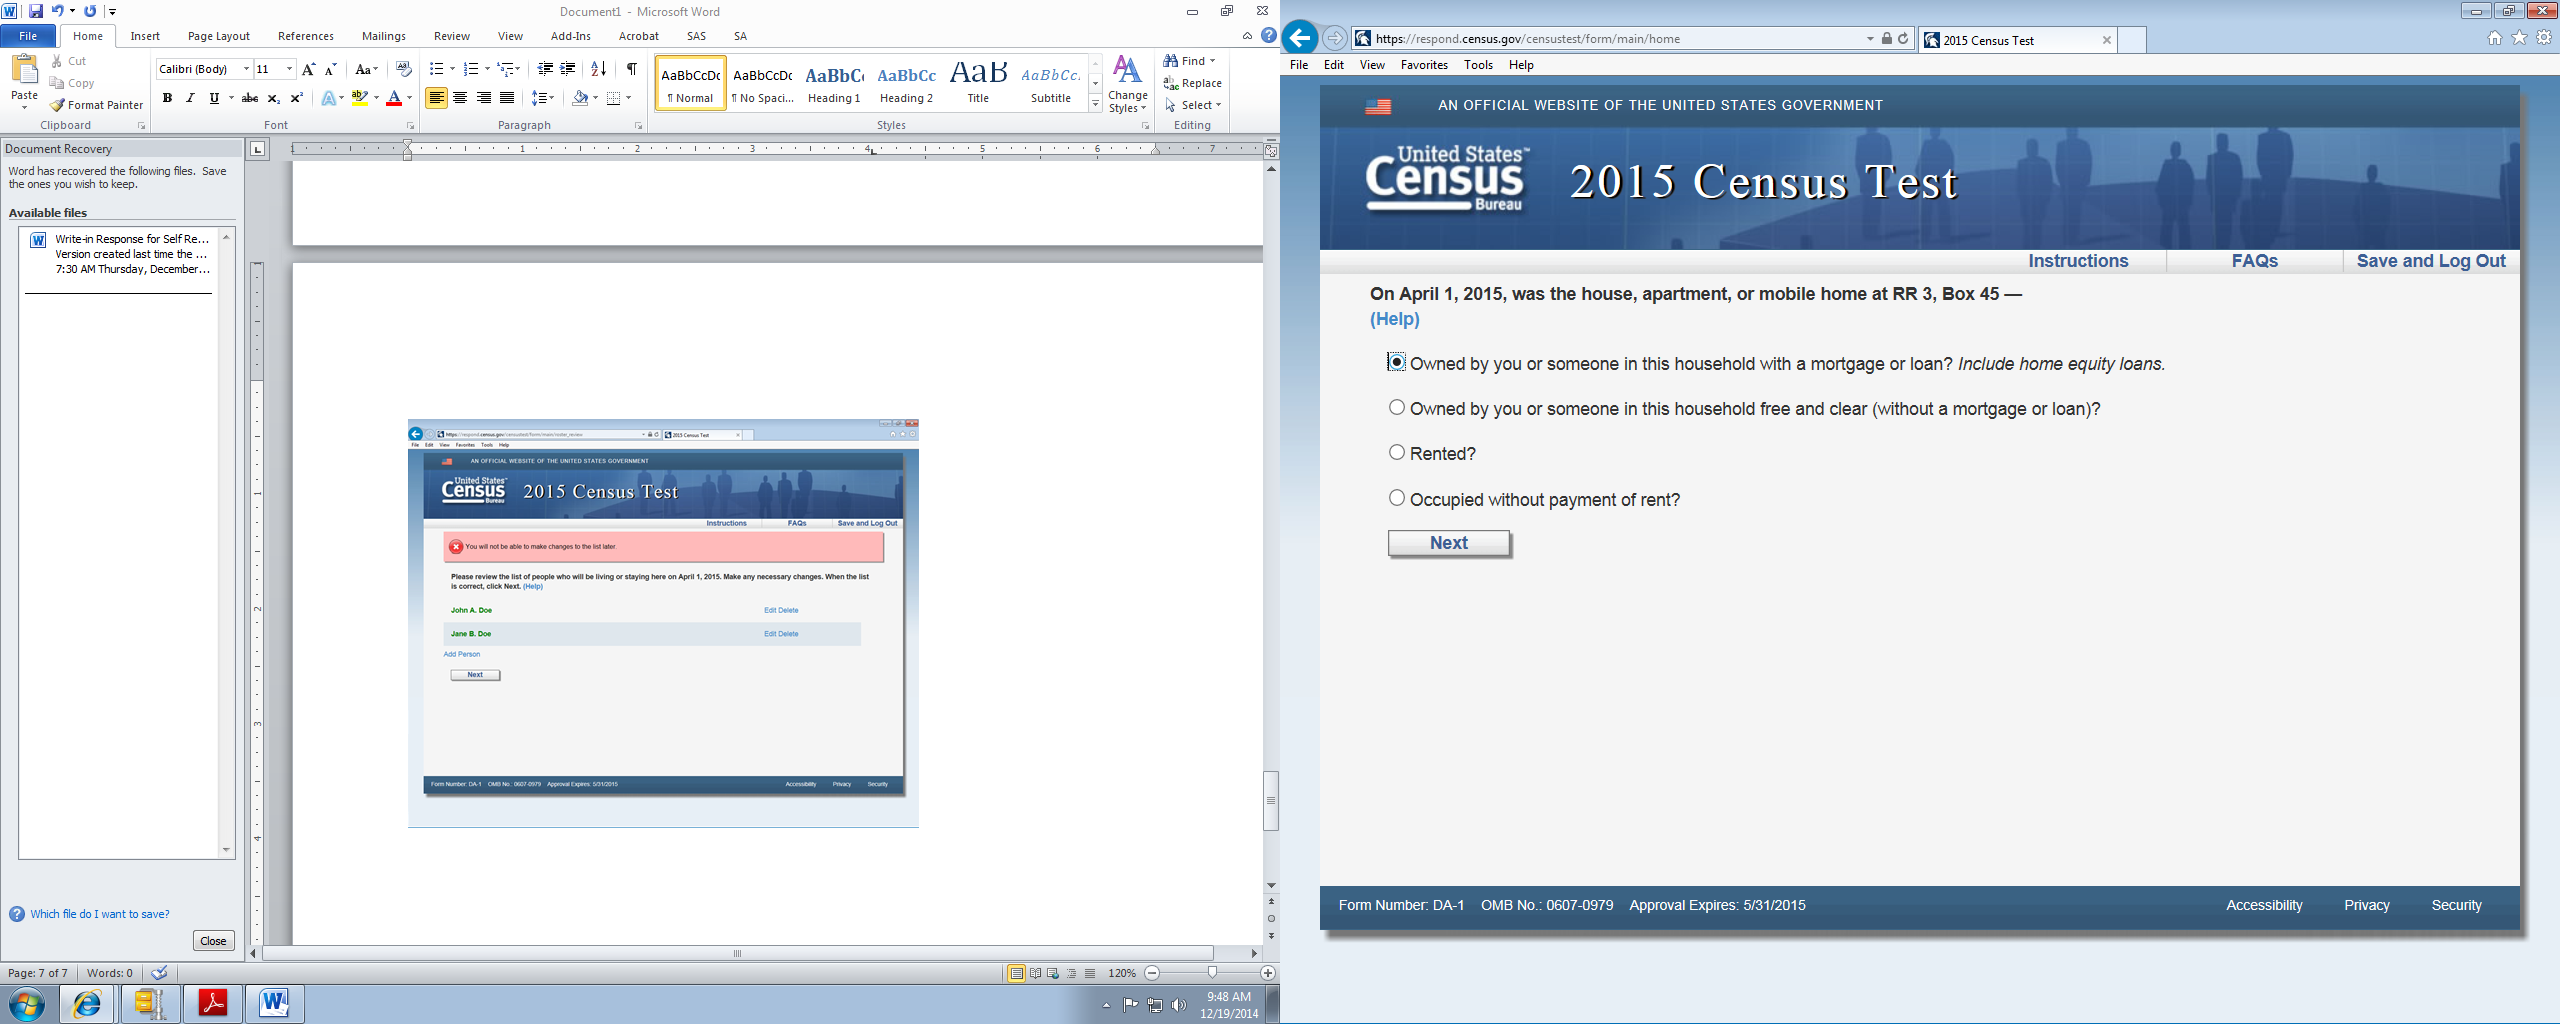Open the line spacing dropdown
Viewport: 2560px width, 1024px height.
click(543, 98)
